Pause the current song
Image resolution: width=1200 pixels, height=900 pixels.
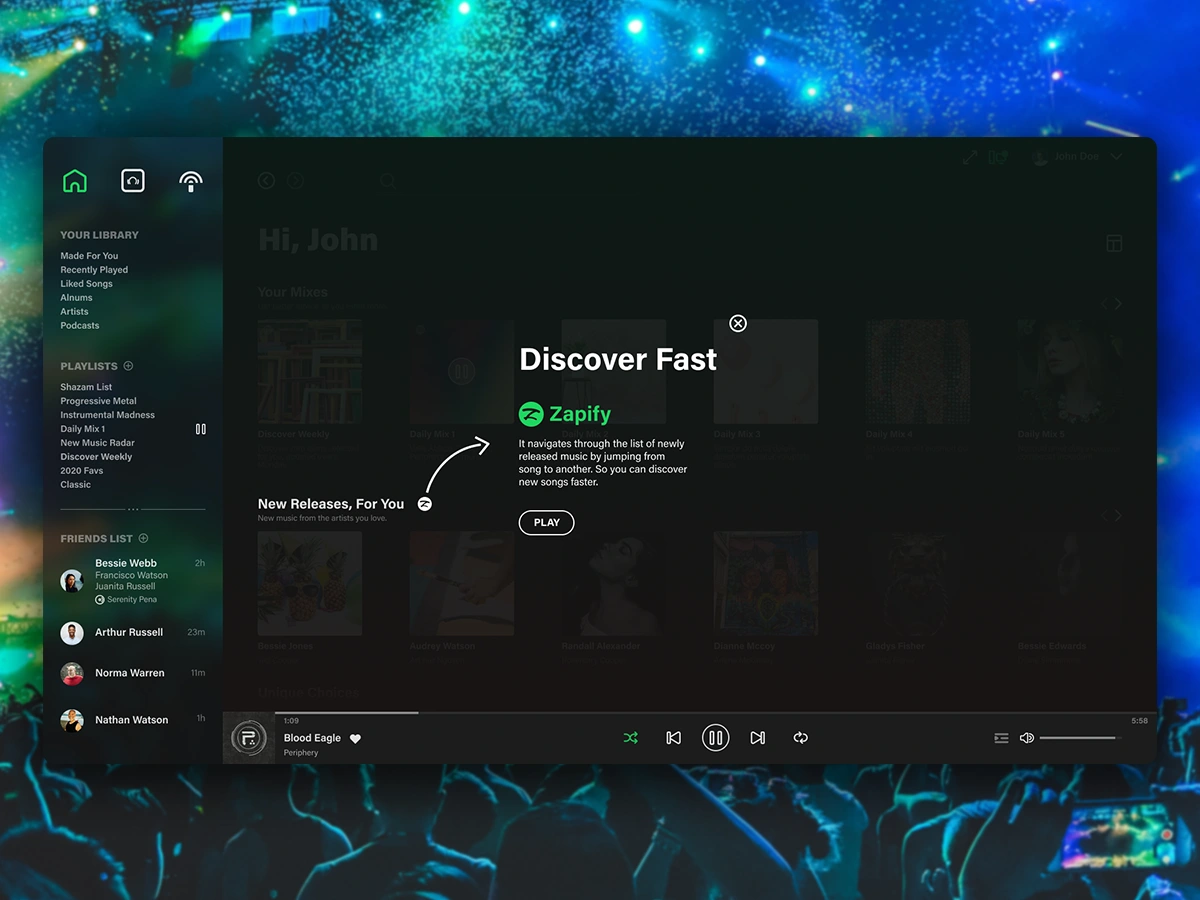pos(715,738)
